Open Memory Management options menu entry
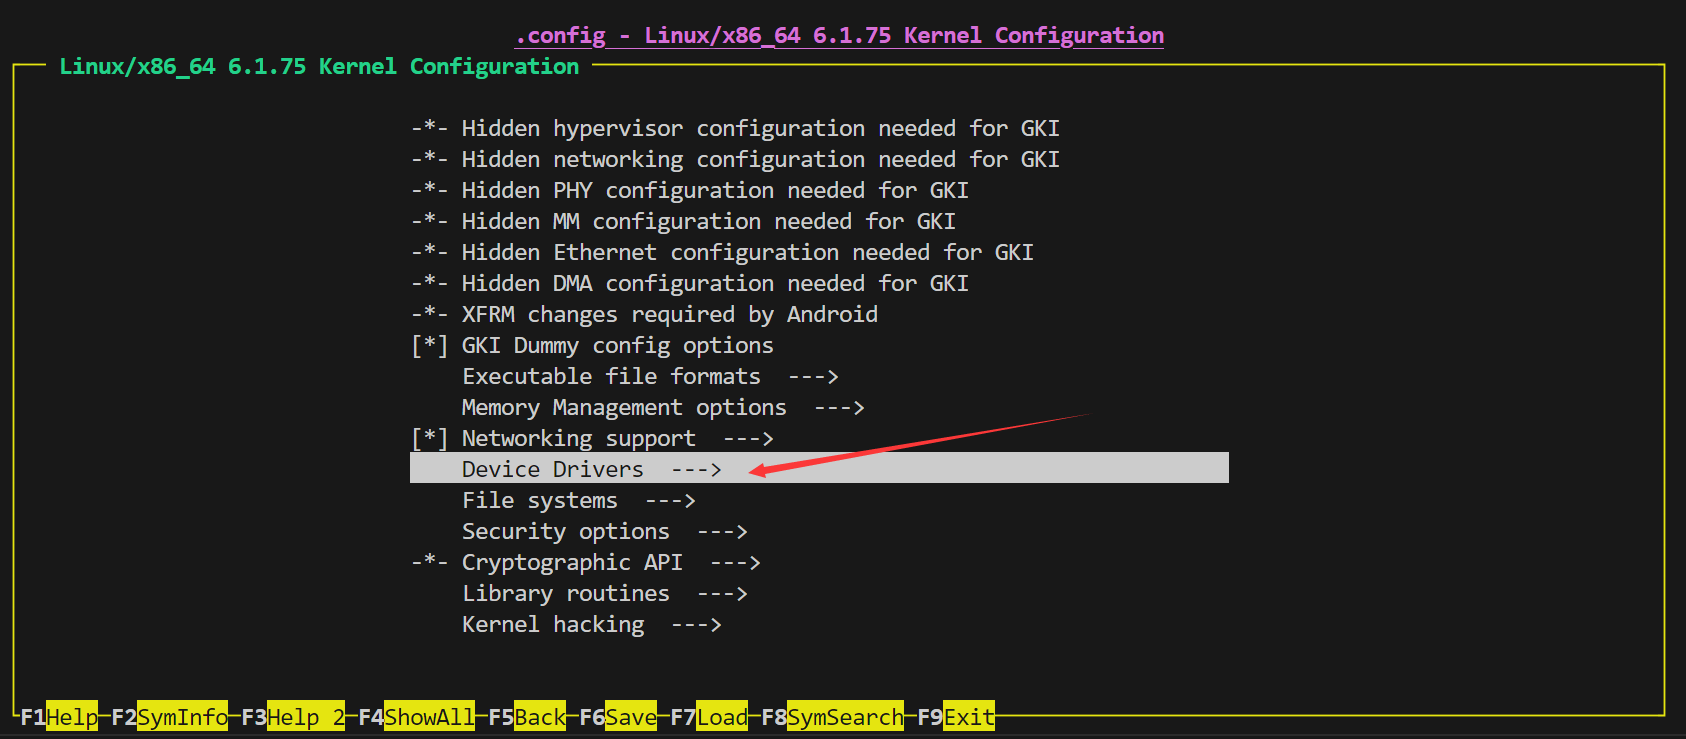1686x739 pixels. [x=623, y=408]
